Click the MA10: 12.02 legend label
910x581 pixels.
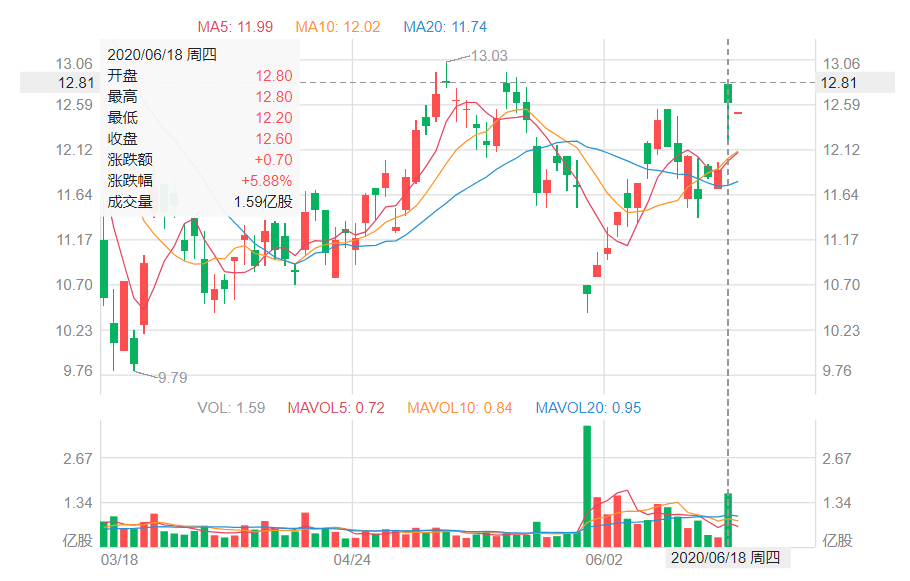click(338, 27)
